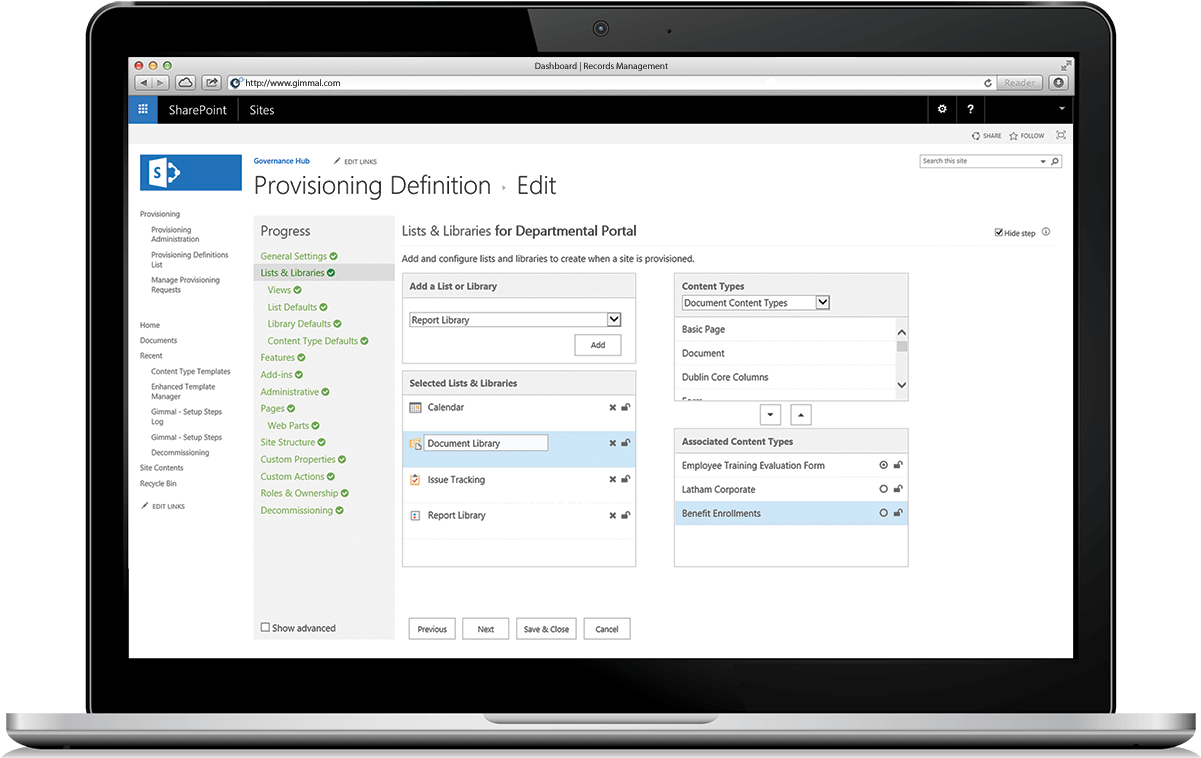The image size is (1201, 758).
Task: Click the move up arrow button
Action: tap(801, 414)
